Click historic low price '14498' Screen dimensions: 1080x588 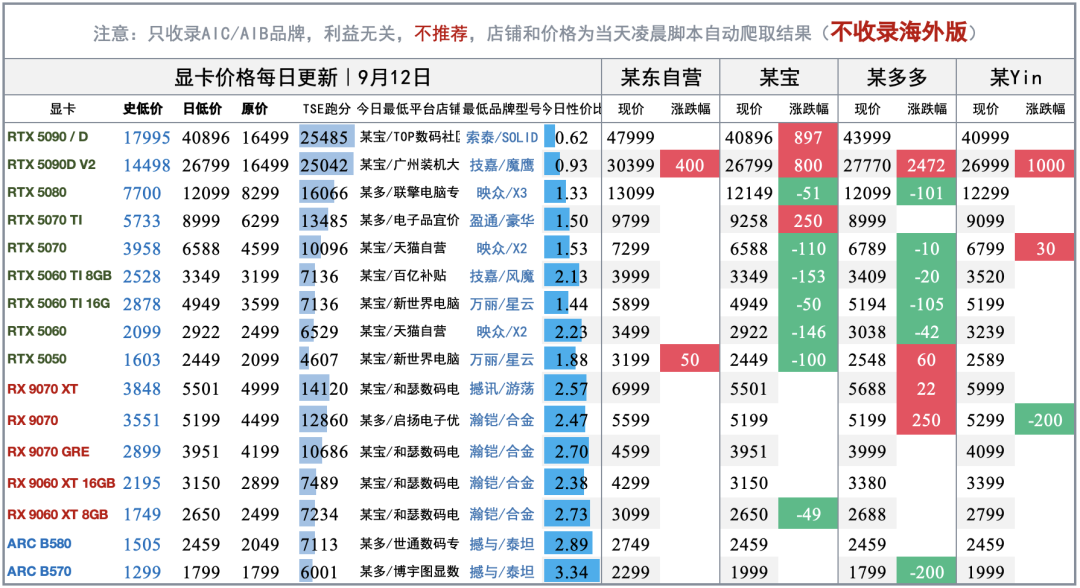coord(147,165)
